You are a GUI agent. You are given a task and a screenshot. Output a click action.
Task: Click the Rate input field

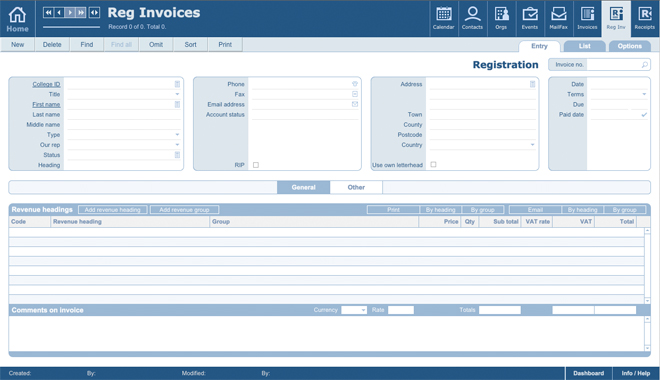[x=401, y=310]
